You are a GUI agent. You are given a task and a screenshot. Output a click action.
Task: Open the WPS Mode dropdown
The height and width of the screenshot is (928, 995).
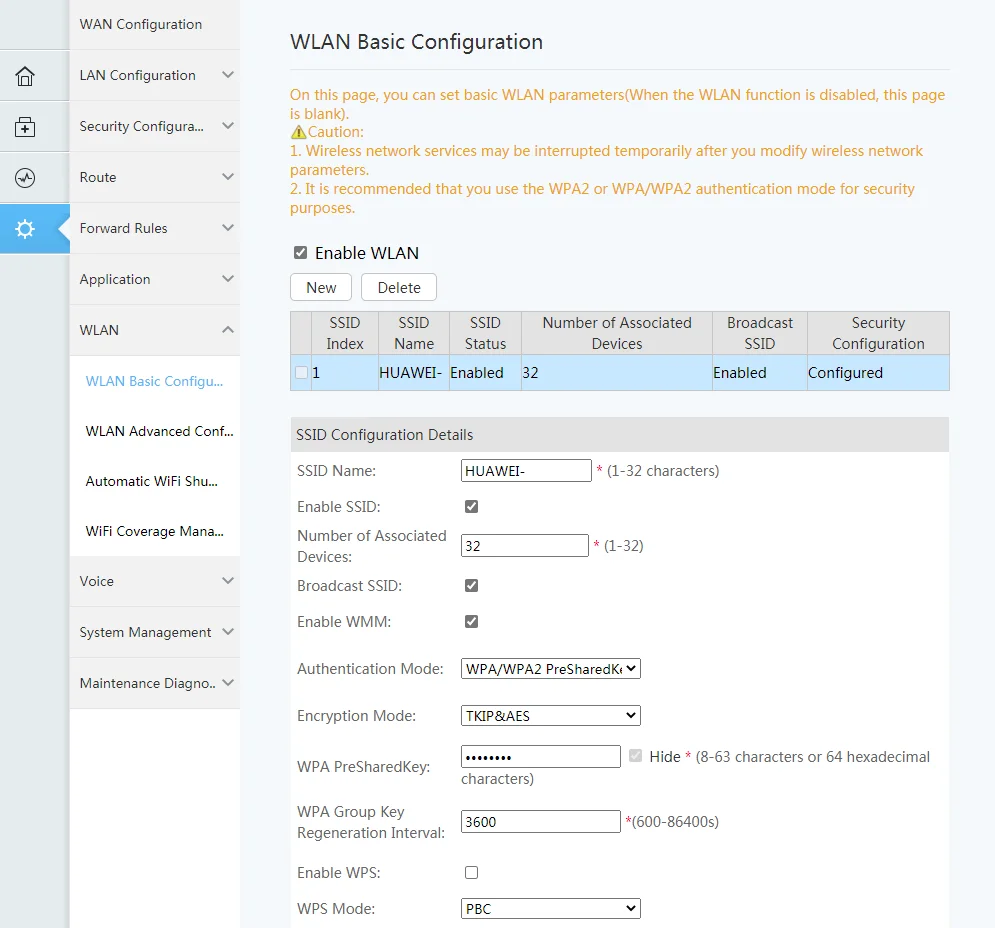coord(550,909)
